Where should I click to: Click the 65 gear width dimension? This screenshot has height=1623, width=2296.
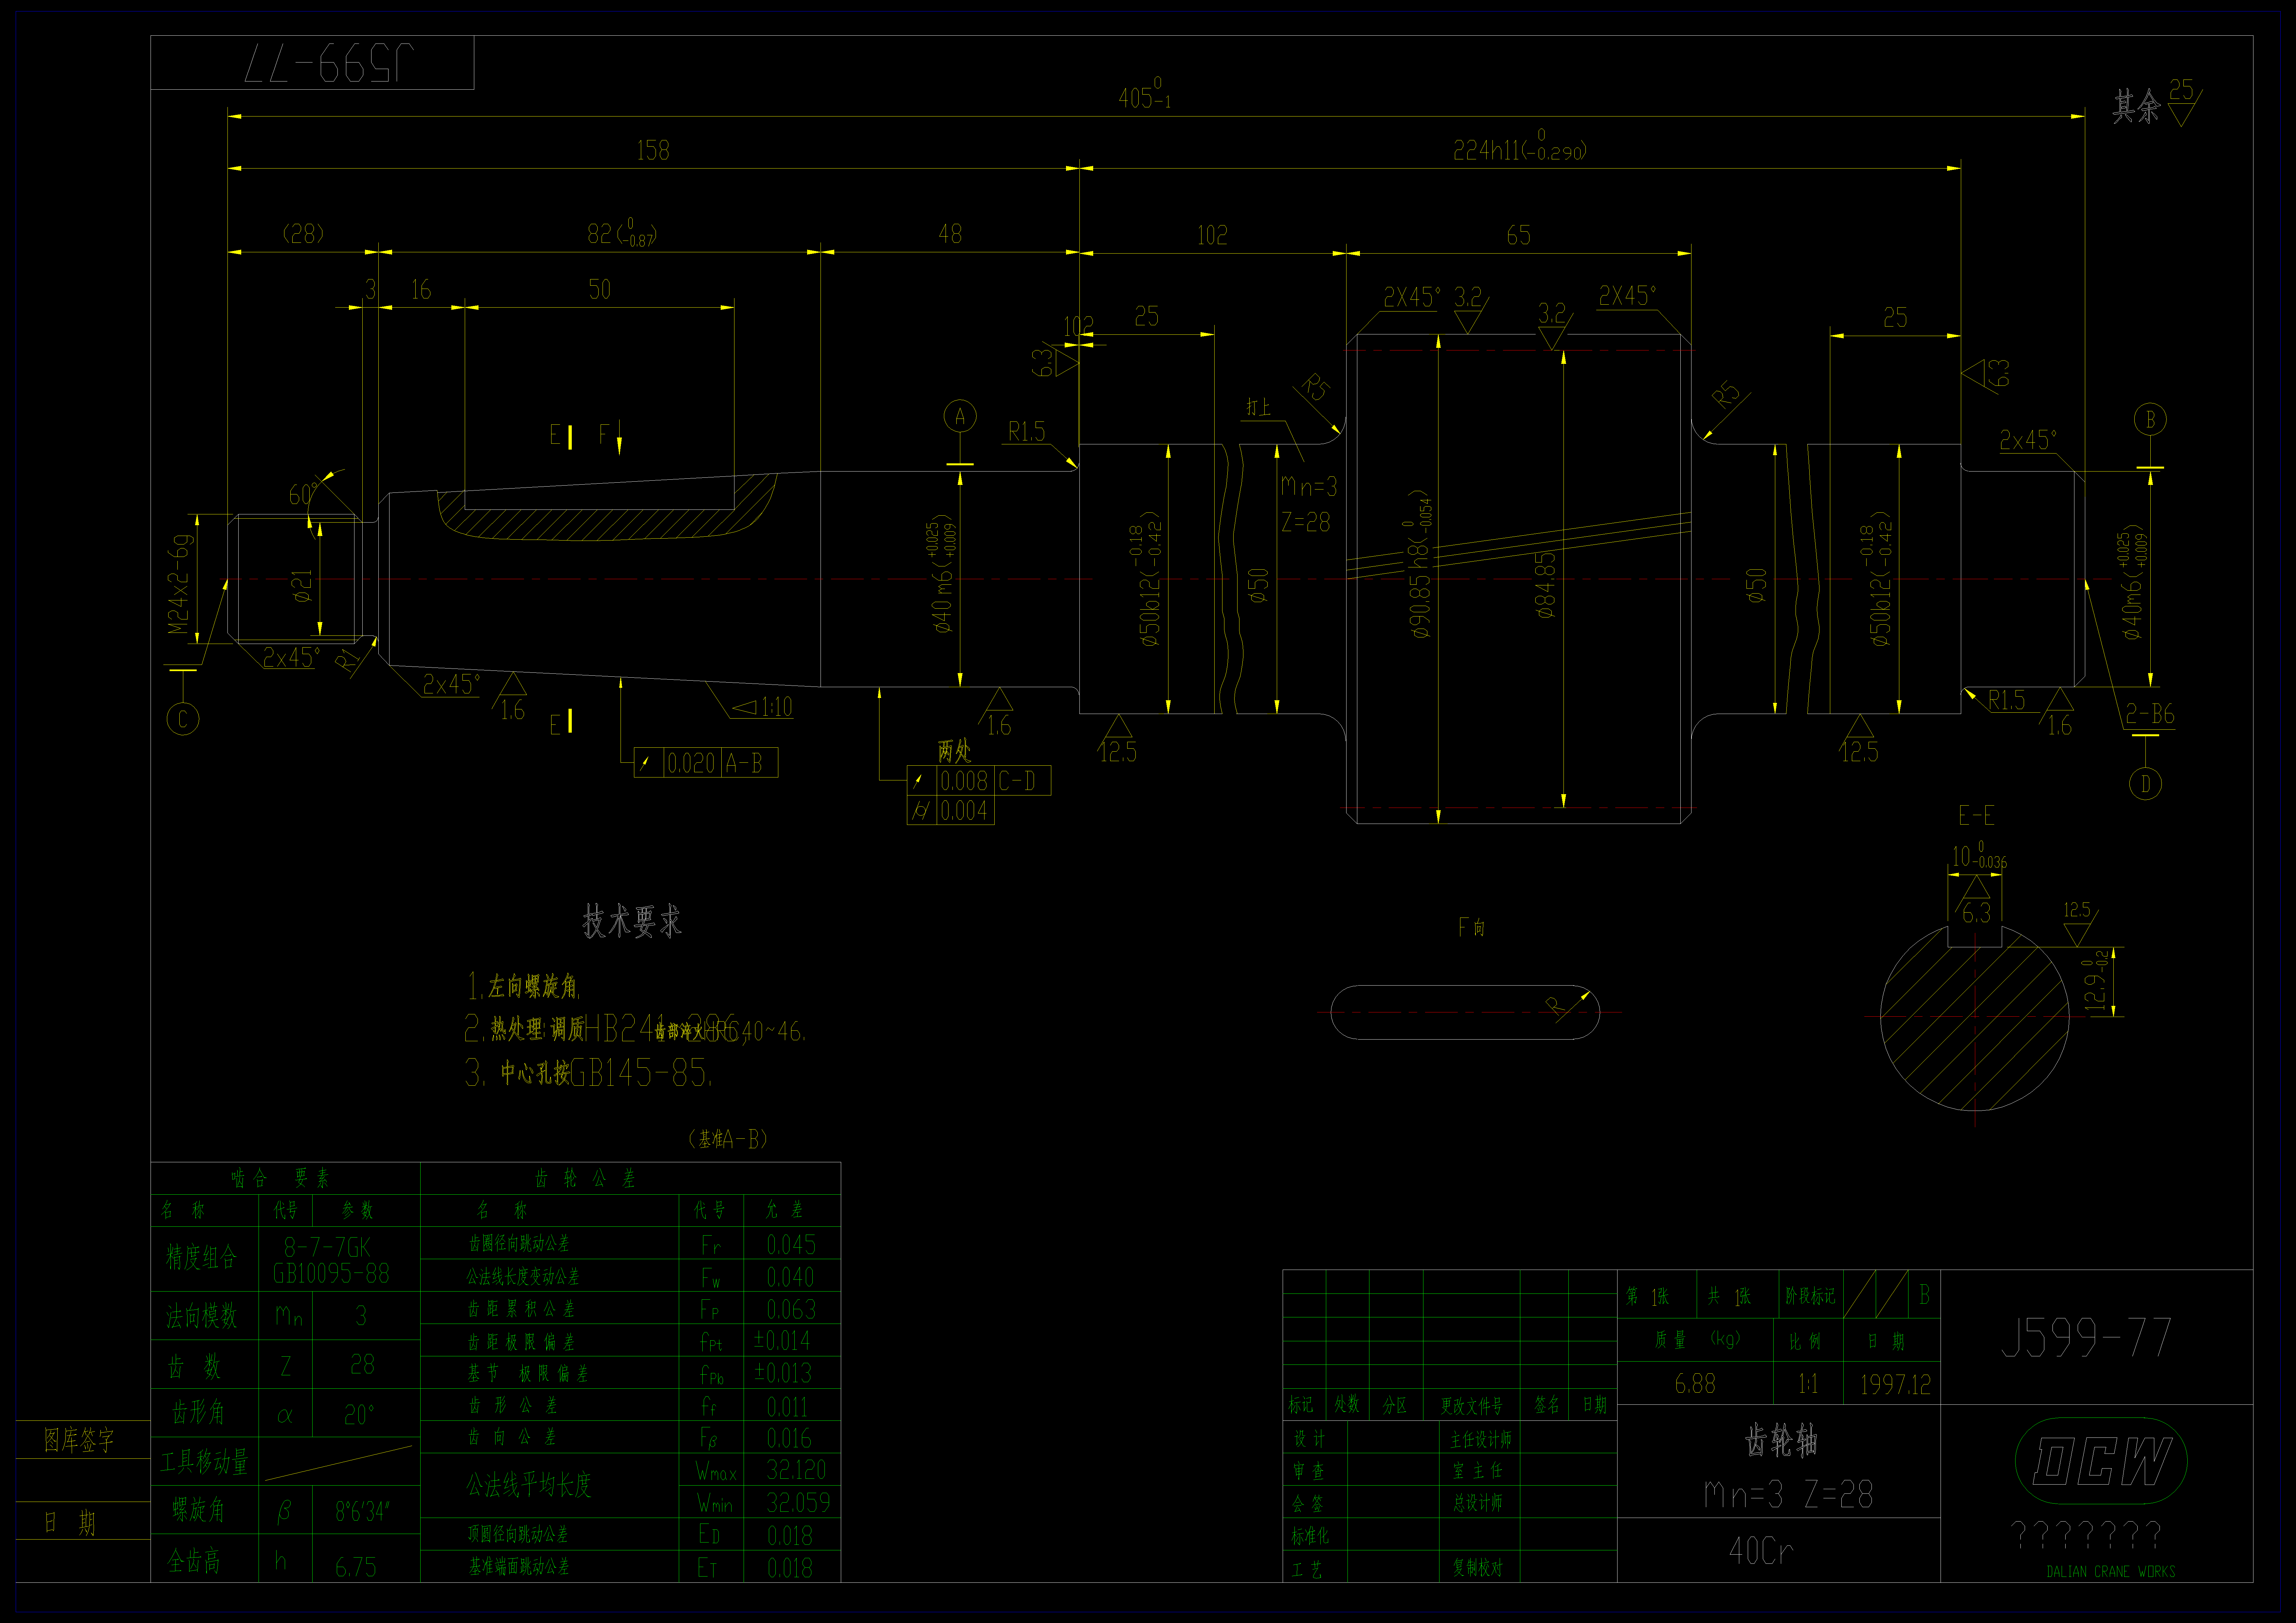pos(1518,235)
